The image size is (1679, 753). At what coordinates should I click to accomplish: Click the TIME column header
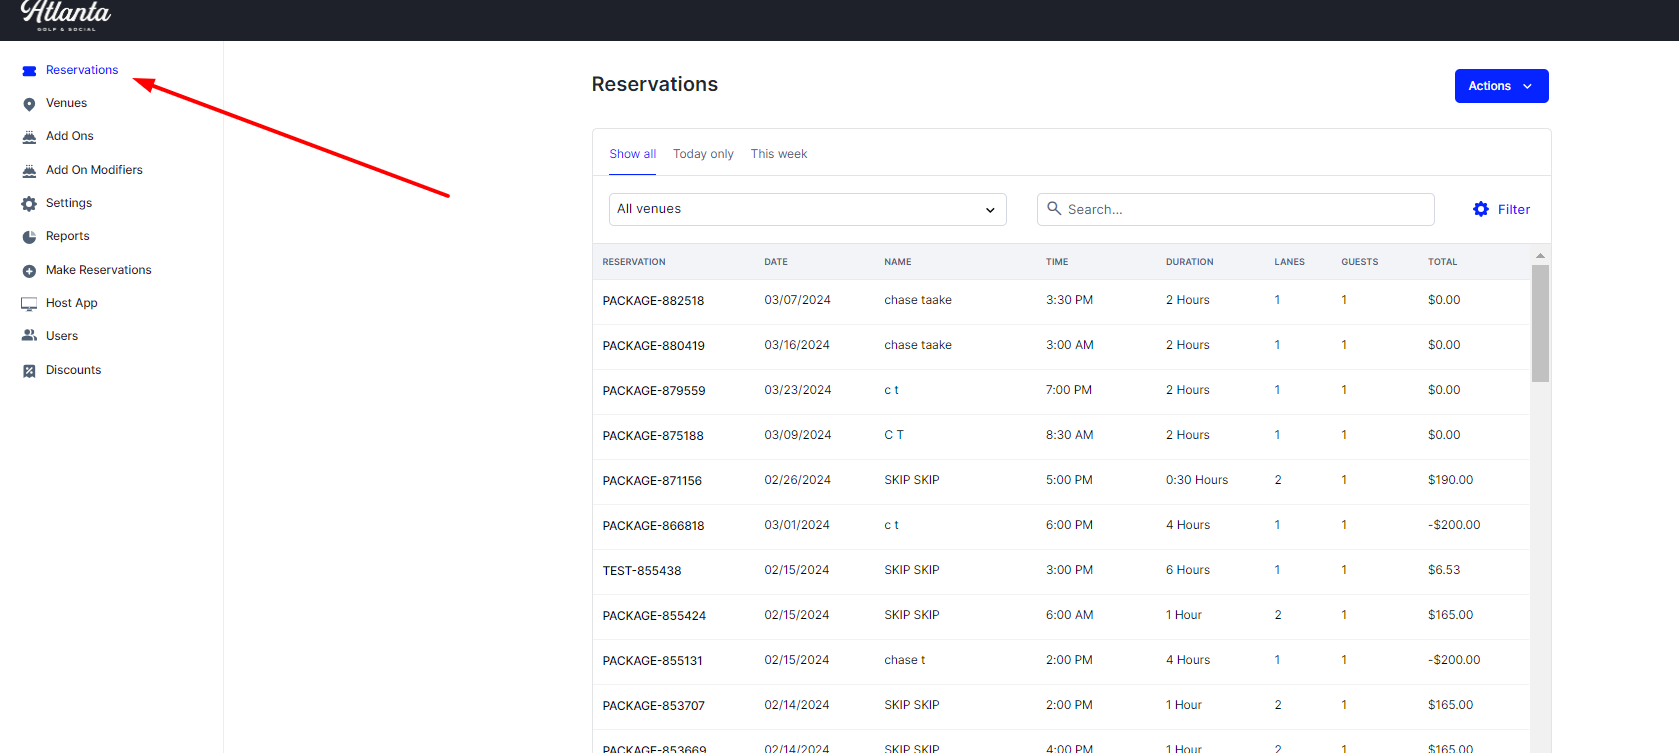1057,262
